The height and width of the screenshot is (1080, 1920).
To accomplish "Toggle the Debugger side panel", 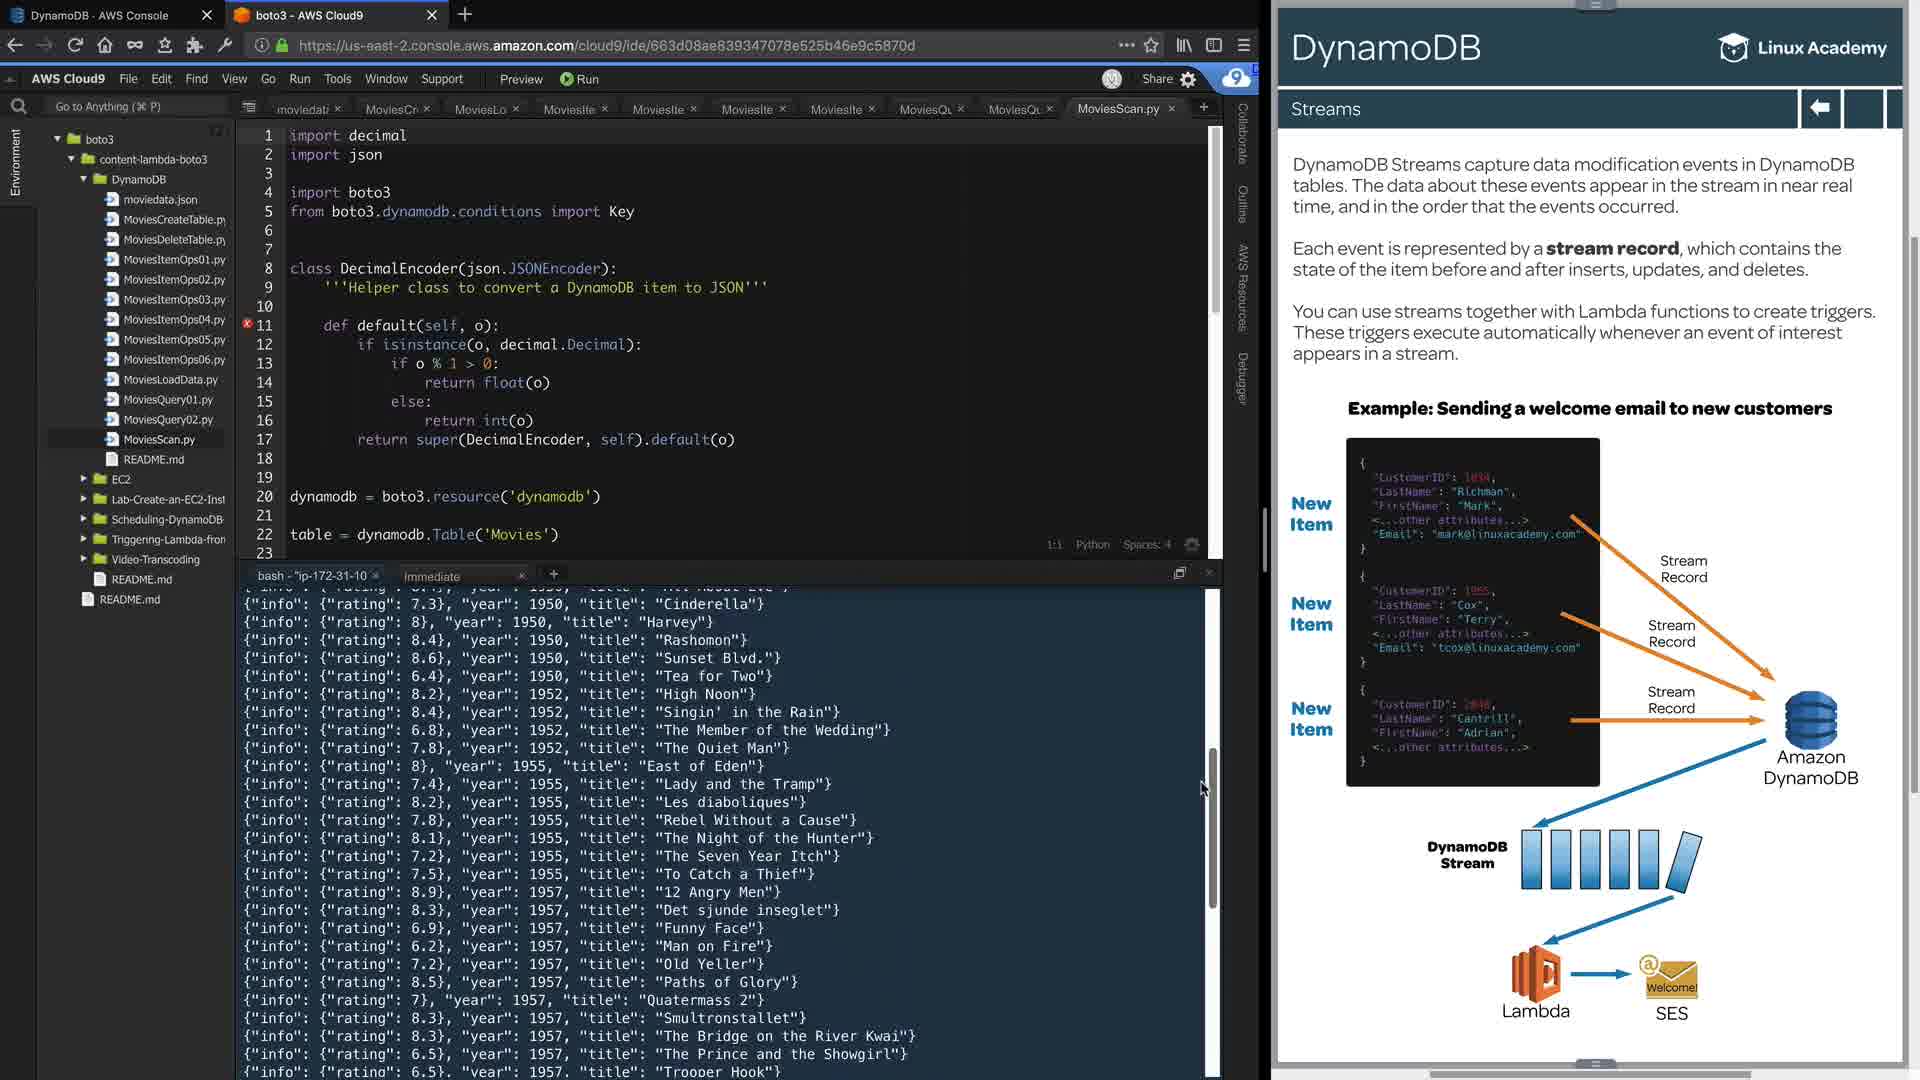I will coord(1242,378).
